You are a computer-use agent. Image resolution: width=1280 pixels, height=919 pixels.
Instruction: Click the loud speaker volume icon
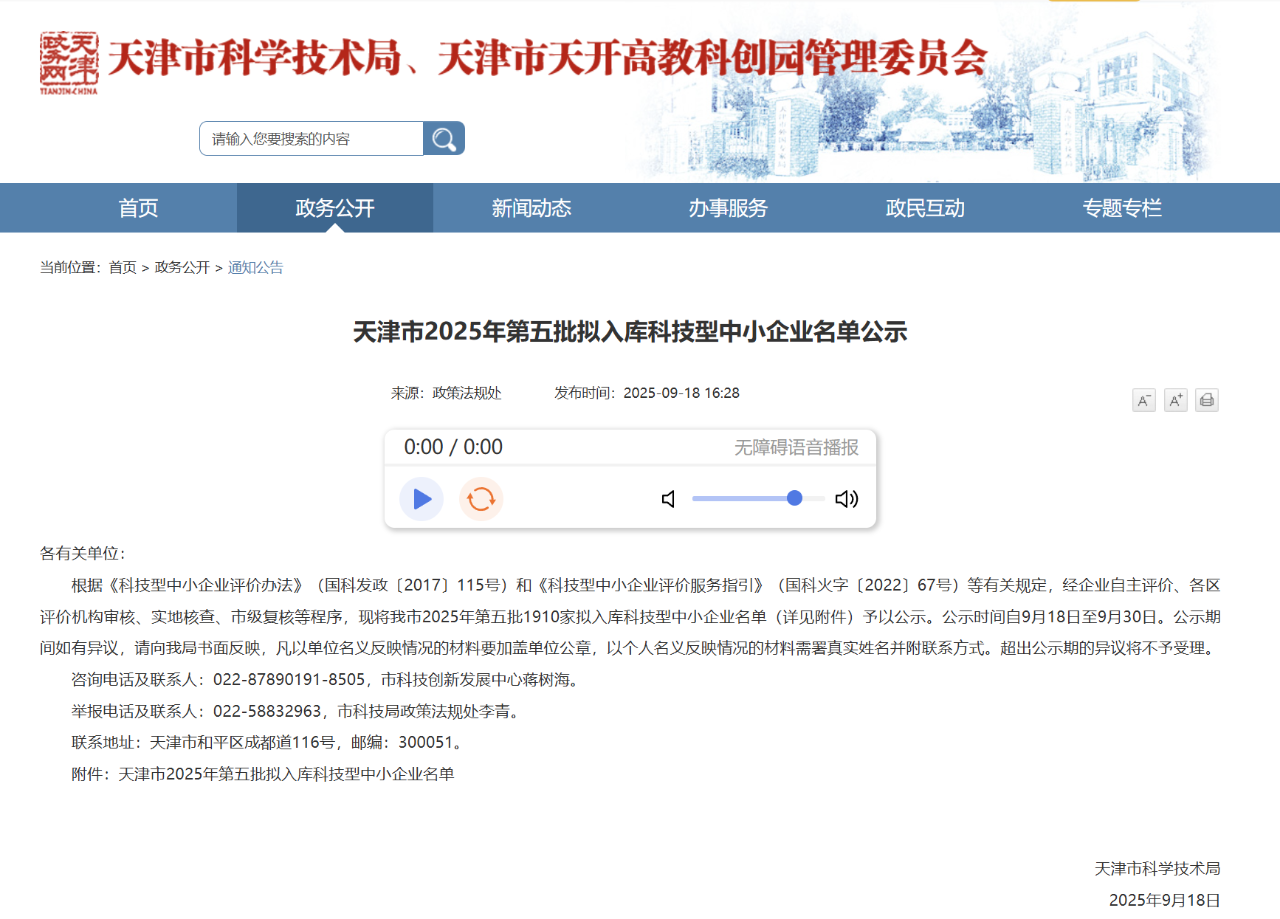[846, 499]
